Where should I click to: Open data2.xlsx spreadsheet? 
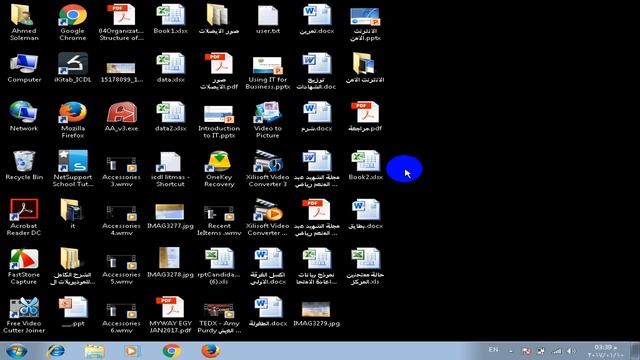click(170, 116)
